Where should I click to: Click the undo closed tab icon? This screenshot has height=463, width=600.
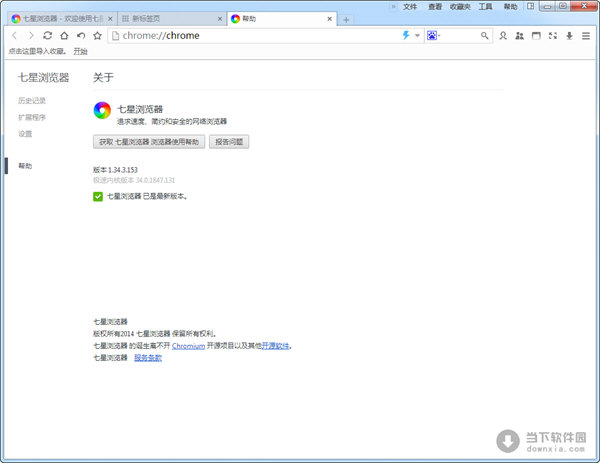(81, 36)
